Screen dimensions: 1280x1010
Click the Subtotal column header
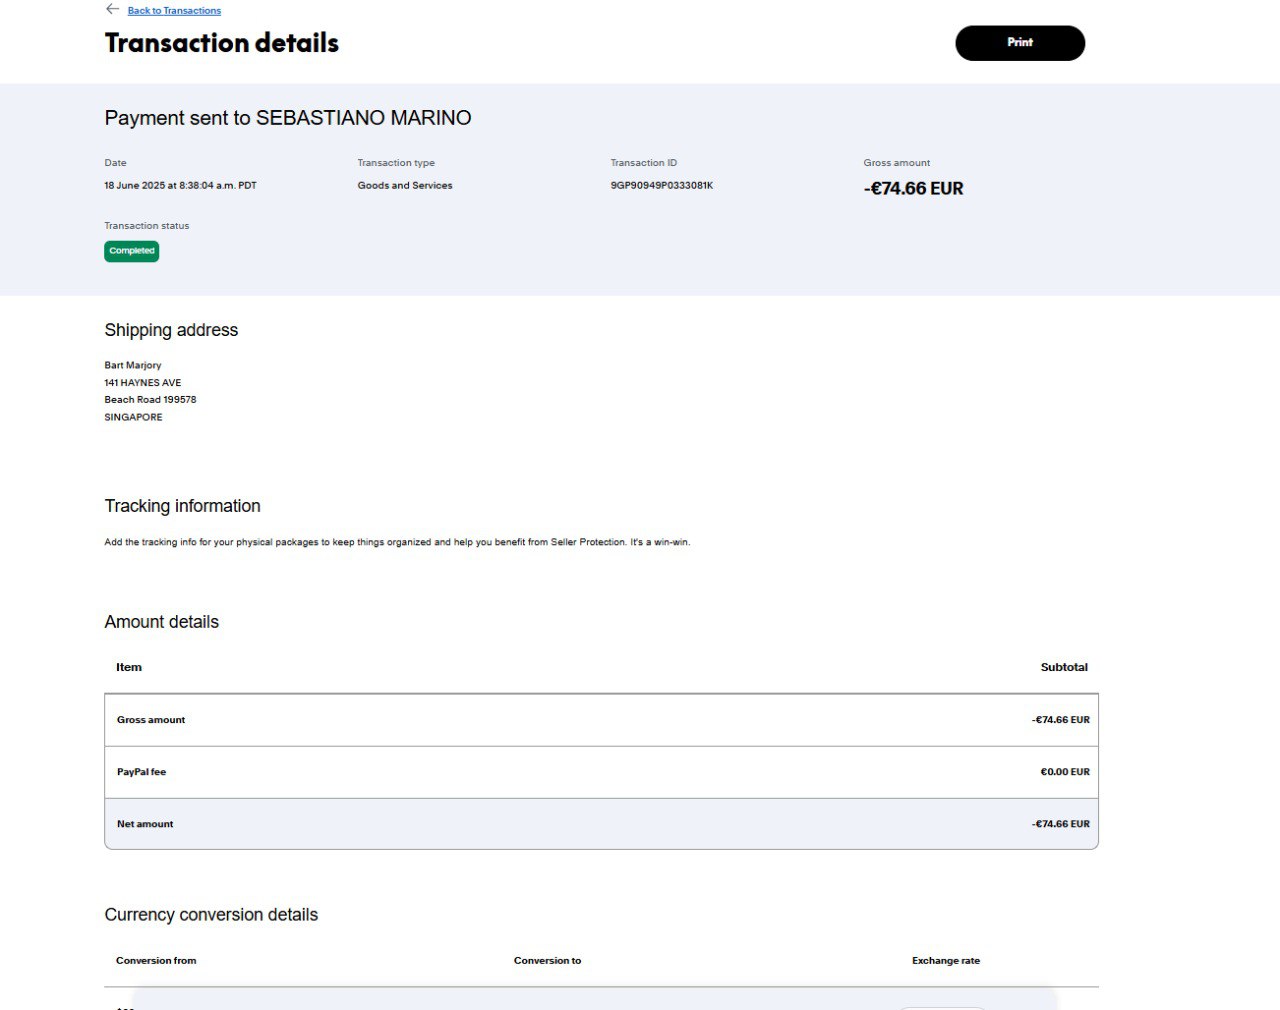pyautogui.click(x=1064, y=667)
